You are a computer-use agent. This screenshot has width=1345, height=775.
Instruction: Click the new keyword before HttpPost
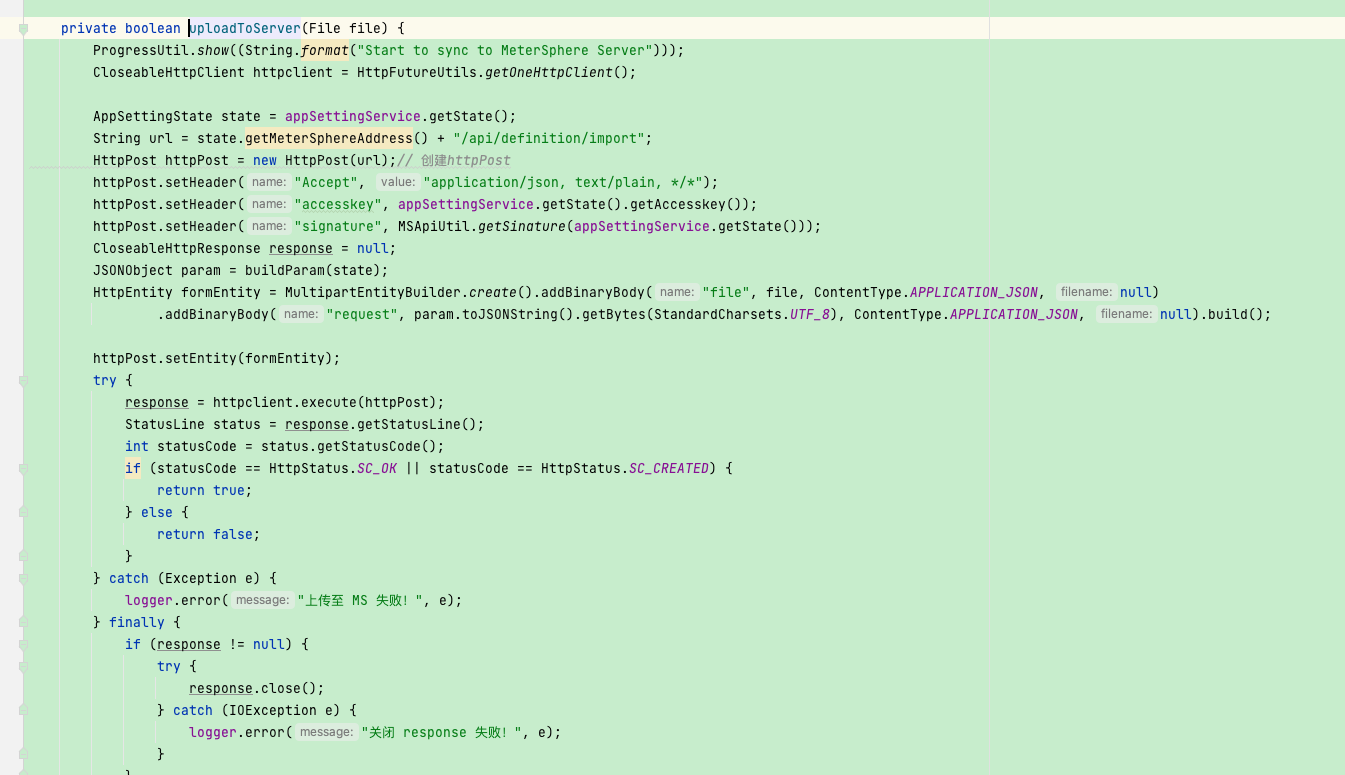(x=265, y=160)
